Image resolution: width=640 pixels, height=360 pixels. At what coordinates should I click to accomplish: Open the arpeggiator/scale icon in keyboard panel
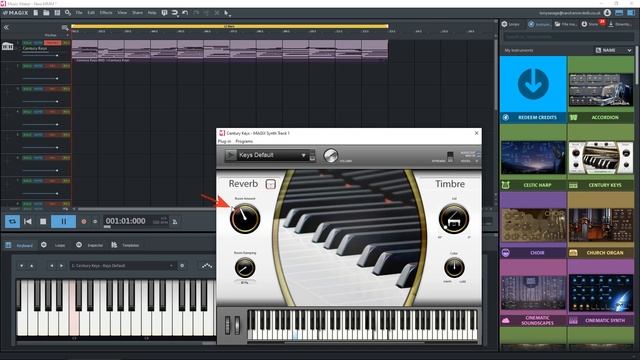[x=207, y=266]
